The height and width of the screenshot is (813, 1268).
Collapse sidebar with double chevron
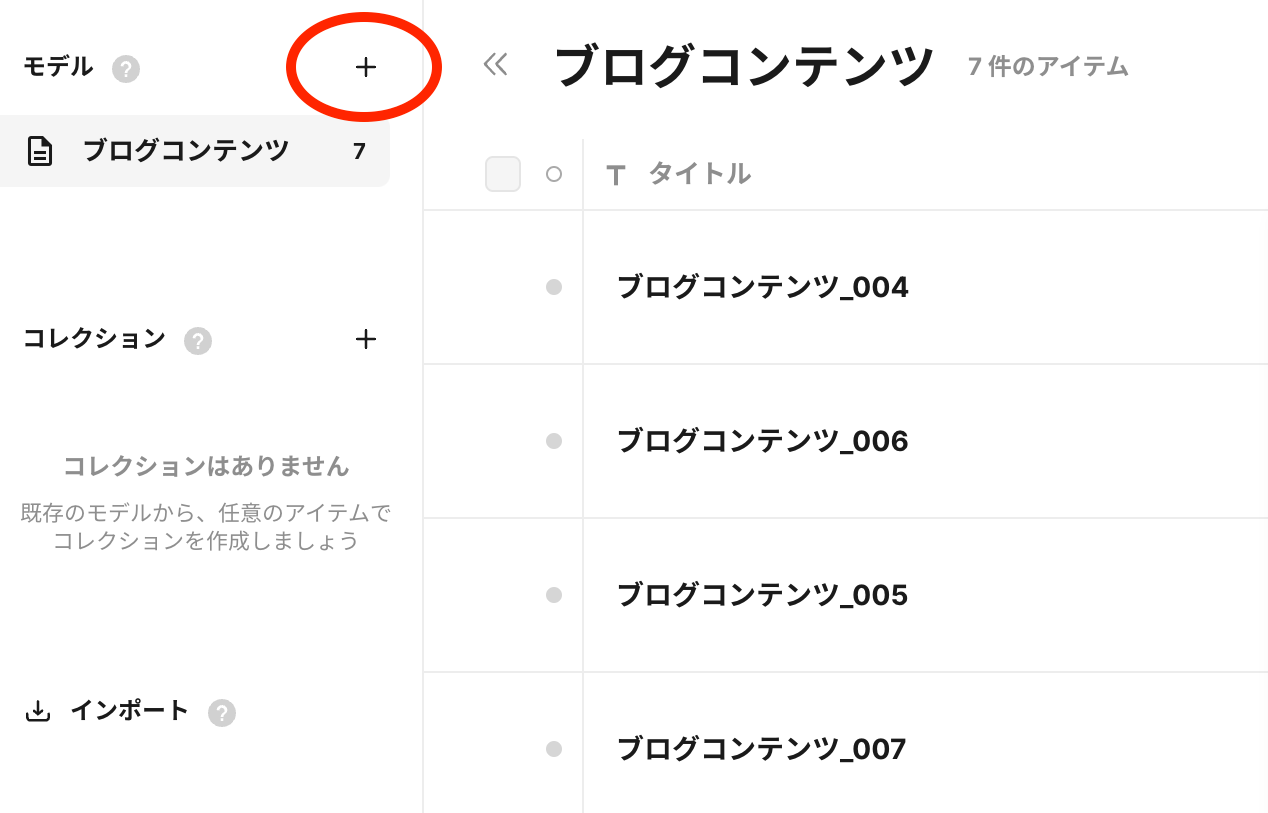click(x=495, y=65)
